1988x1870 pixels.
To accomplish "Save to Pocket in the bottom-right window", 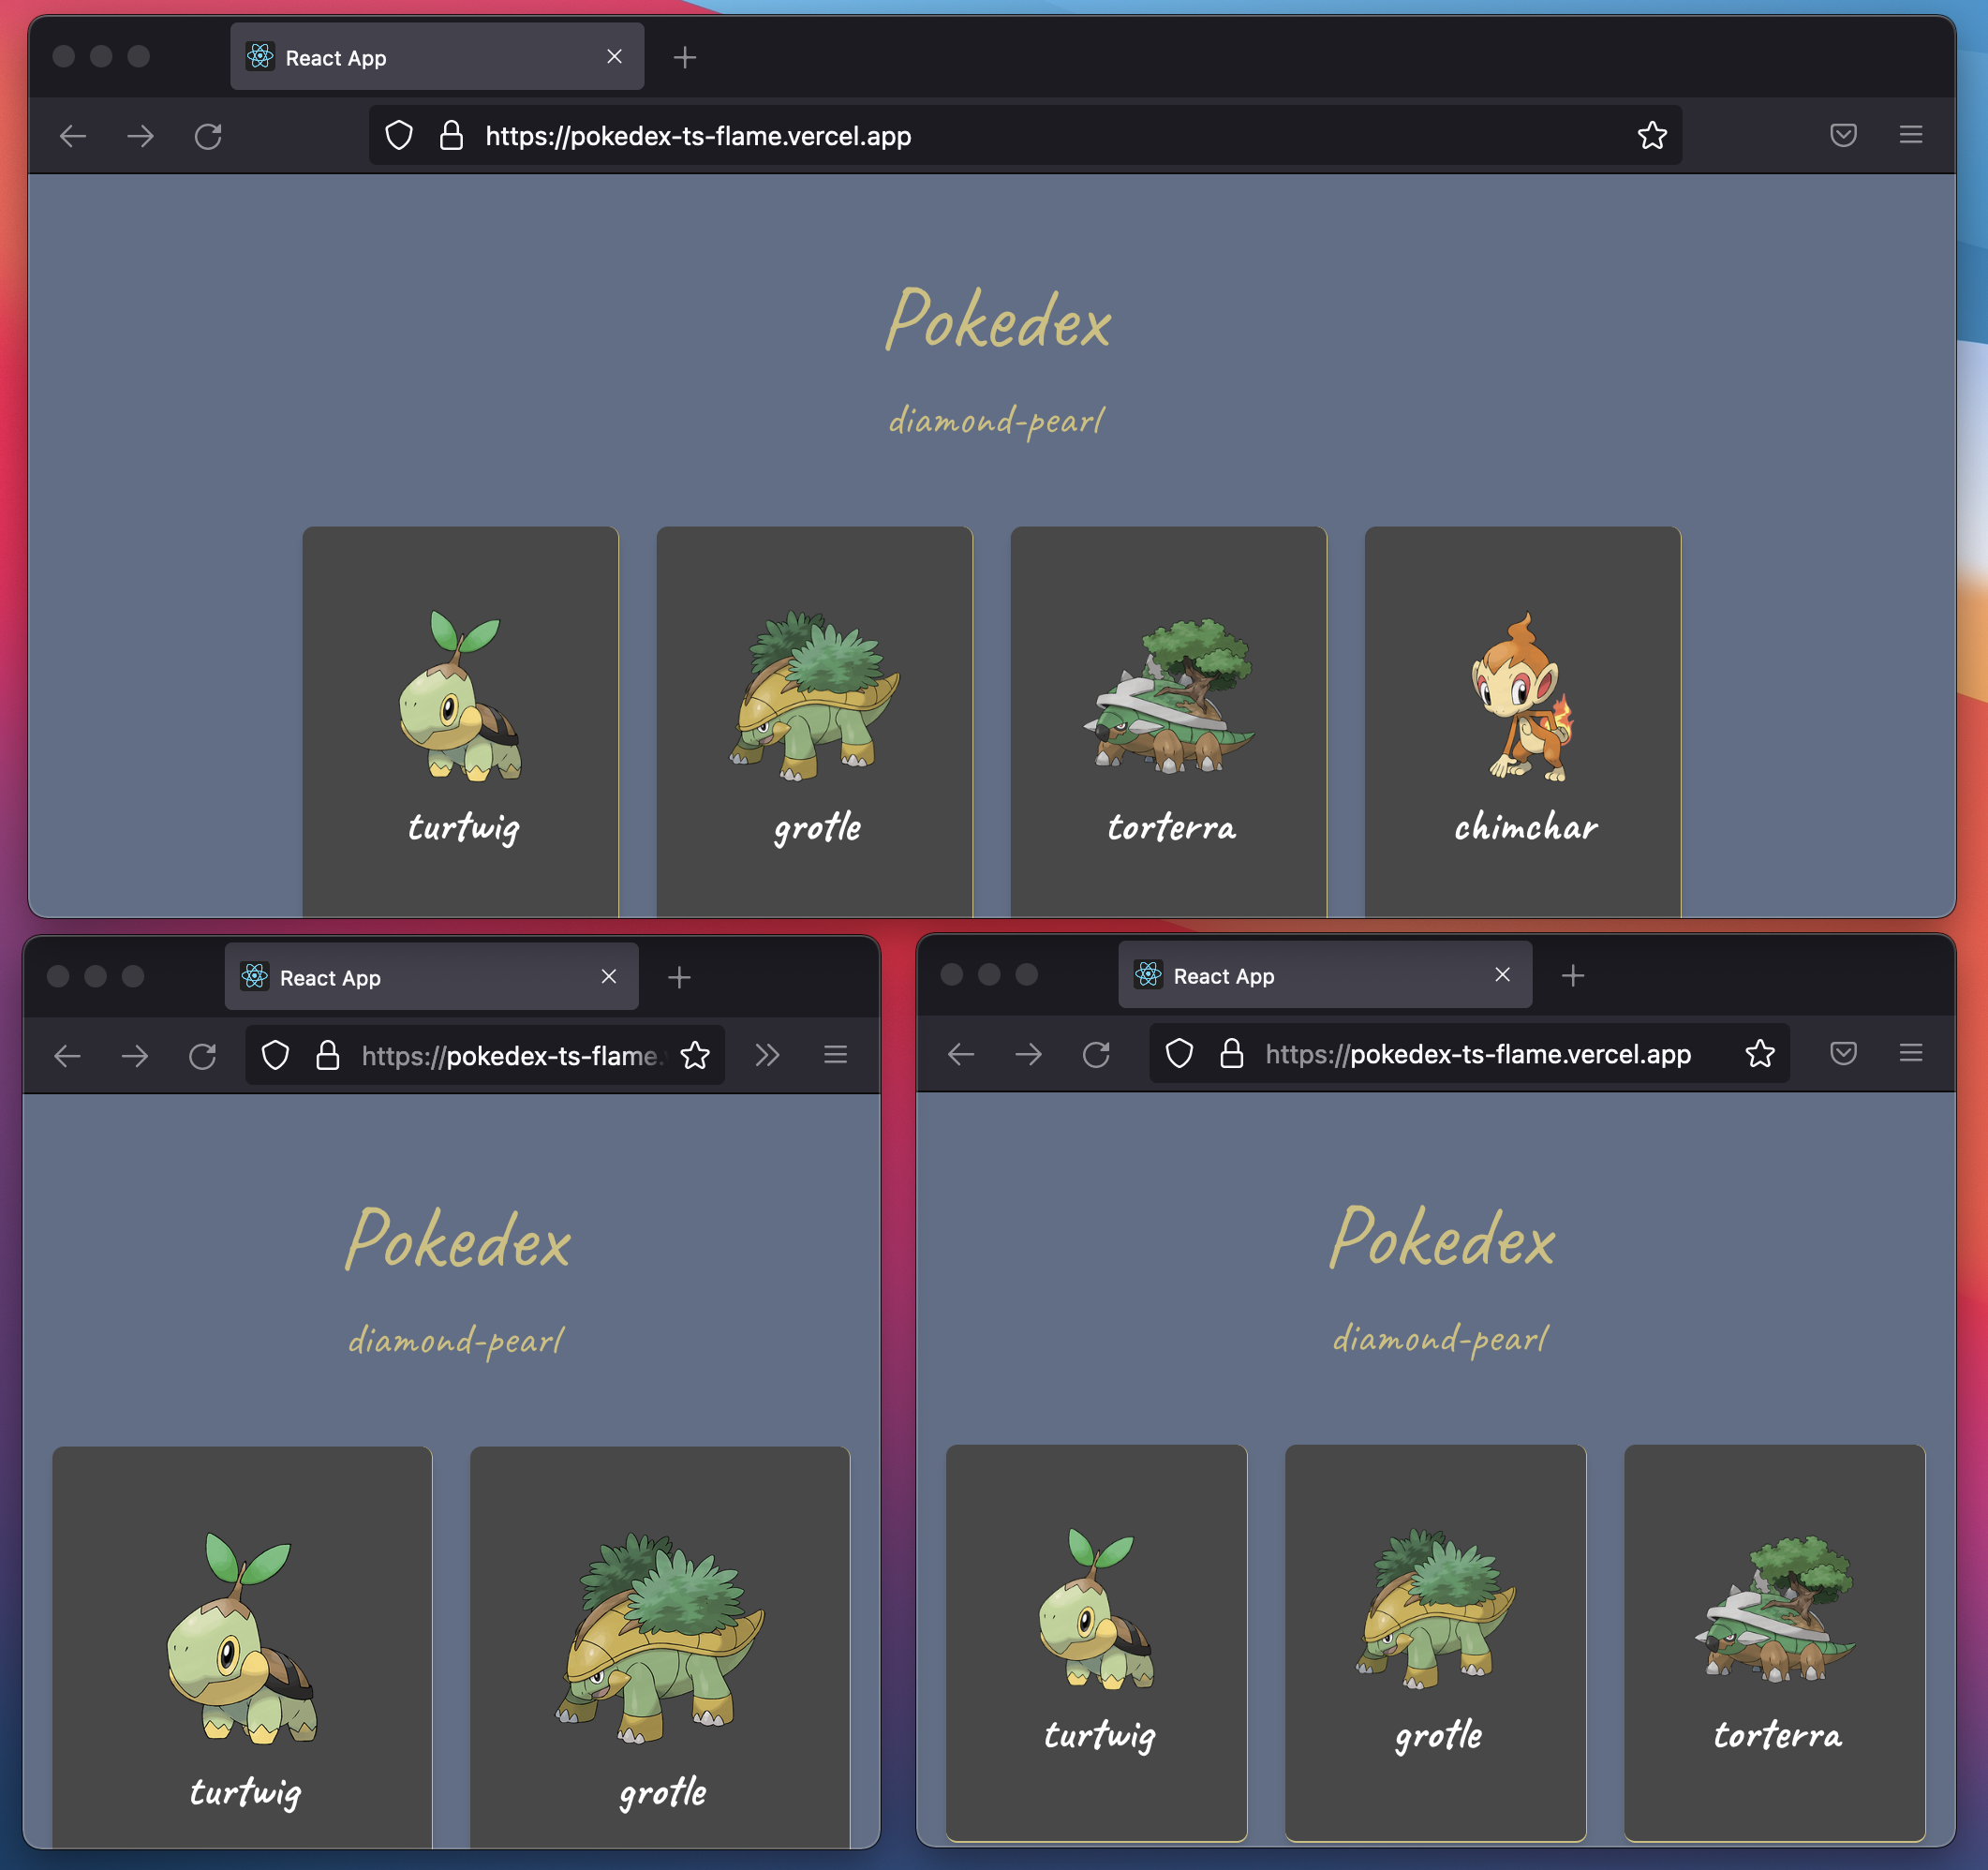I will 1843,1053.
